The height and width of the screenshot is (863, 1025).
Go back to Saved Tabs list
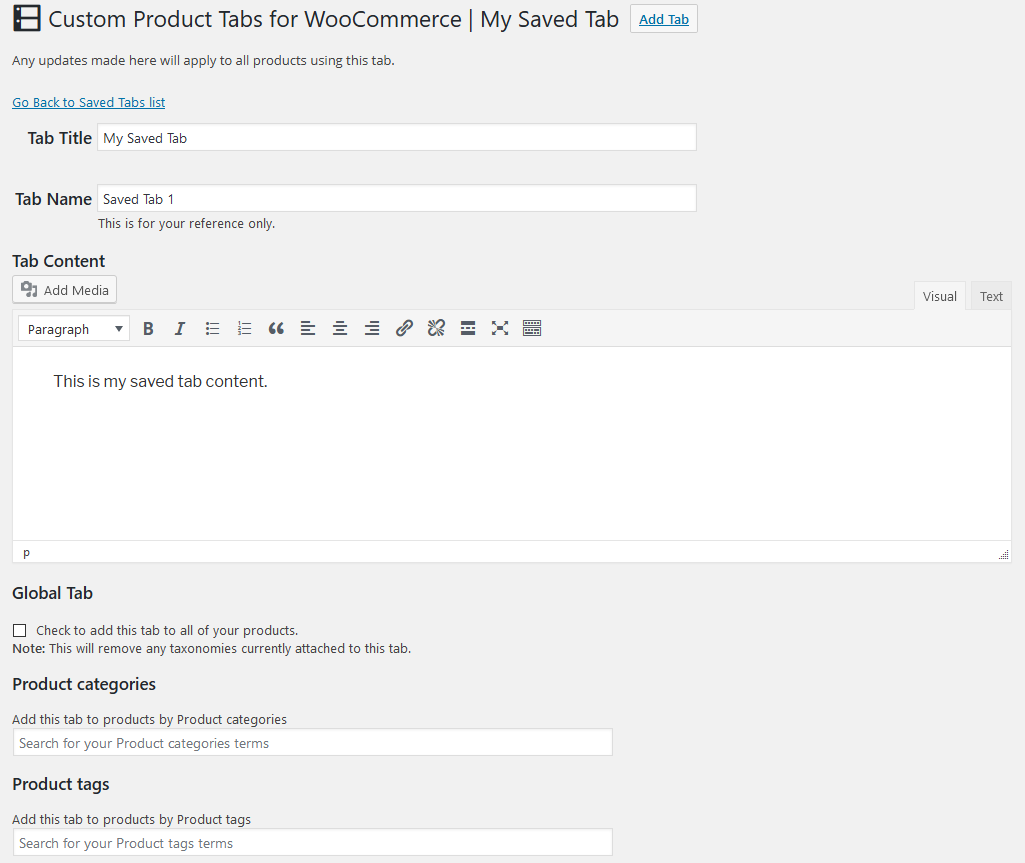pos(88,103)
